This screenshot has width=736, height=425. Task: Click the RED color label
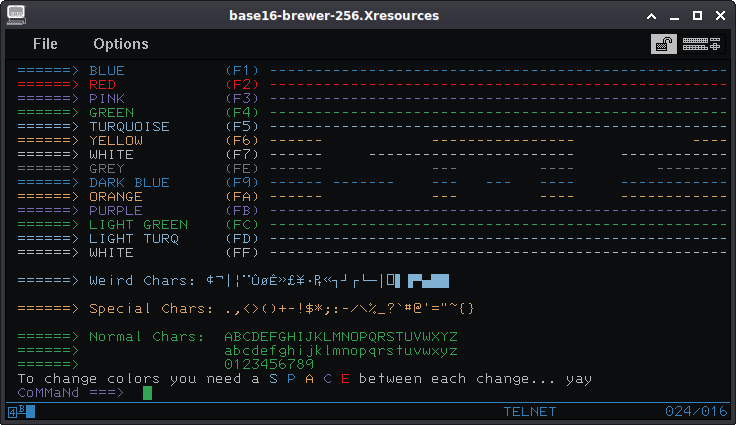pyautogui.click(x=102, y=85)
